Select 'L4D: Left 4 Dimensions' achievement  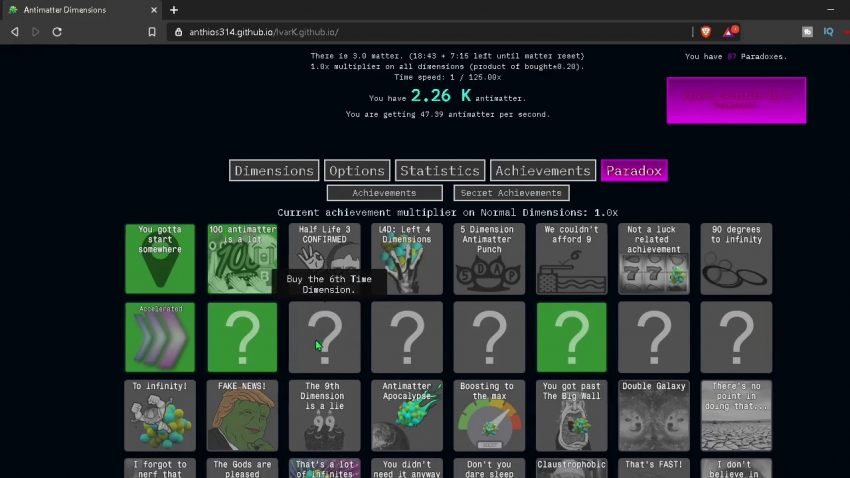pos(407,259)
